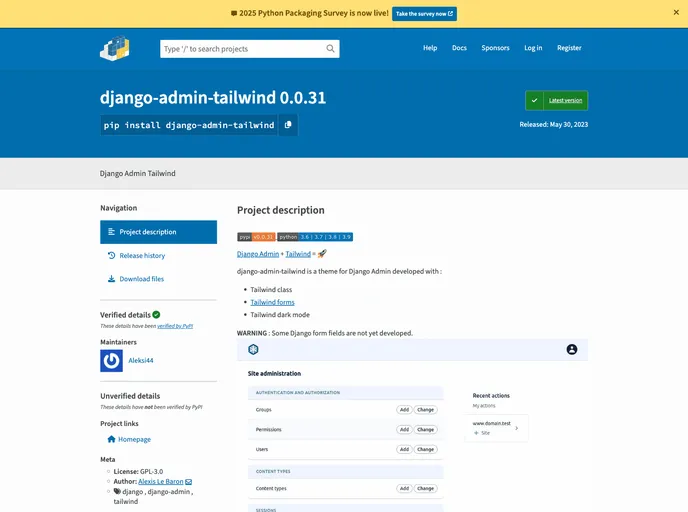Click the 'Recent actions' text in preview

tap(491, 396)
